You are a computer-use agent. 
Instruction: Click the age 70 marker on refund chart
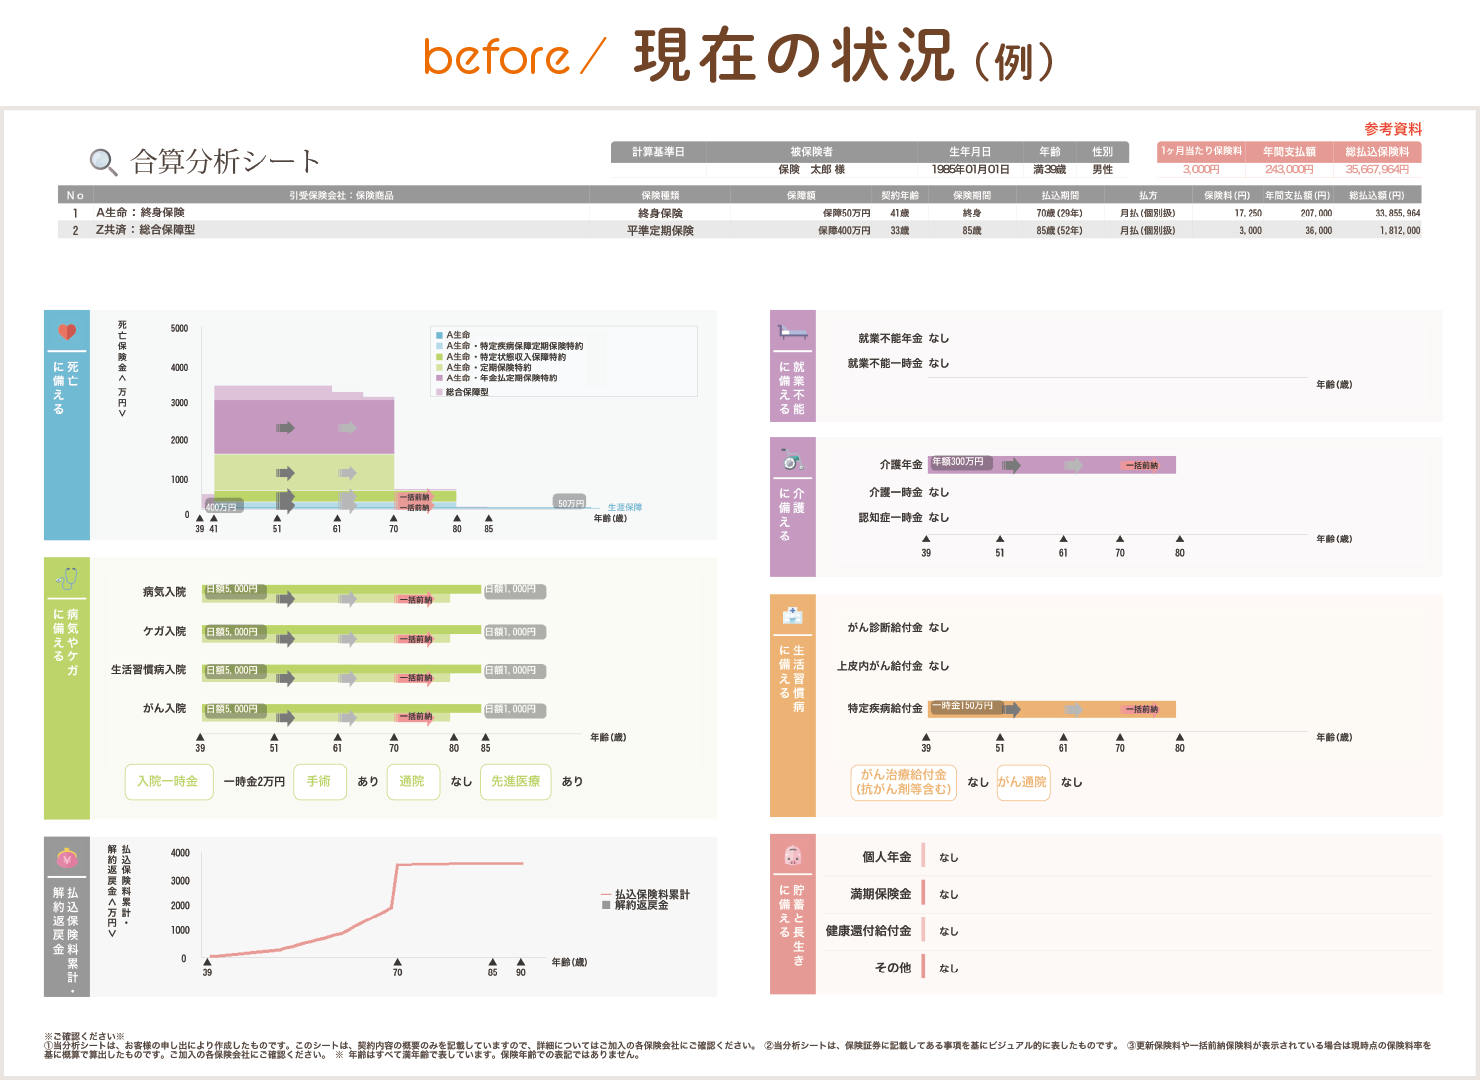point(397,963)
